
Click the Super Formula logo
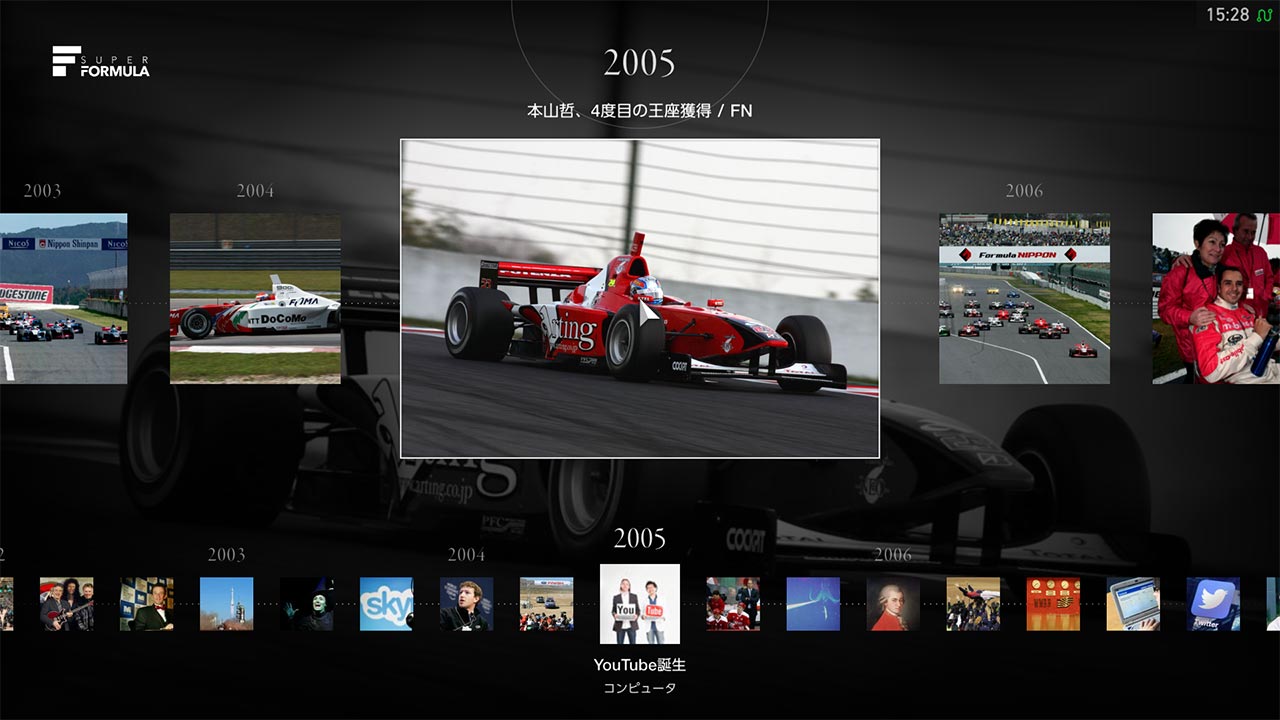click(x=101, y=62)
